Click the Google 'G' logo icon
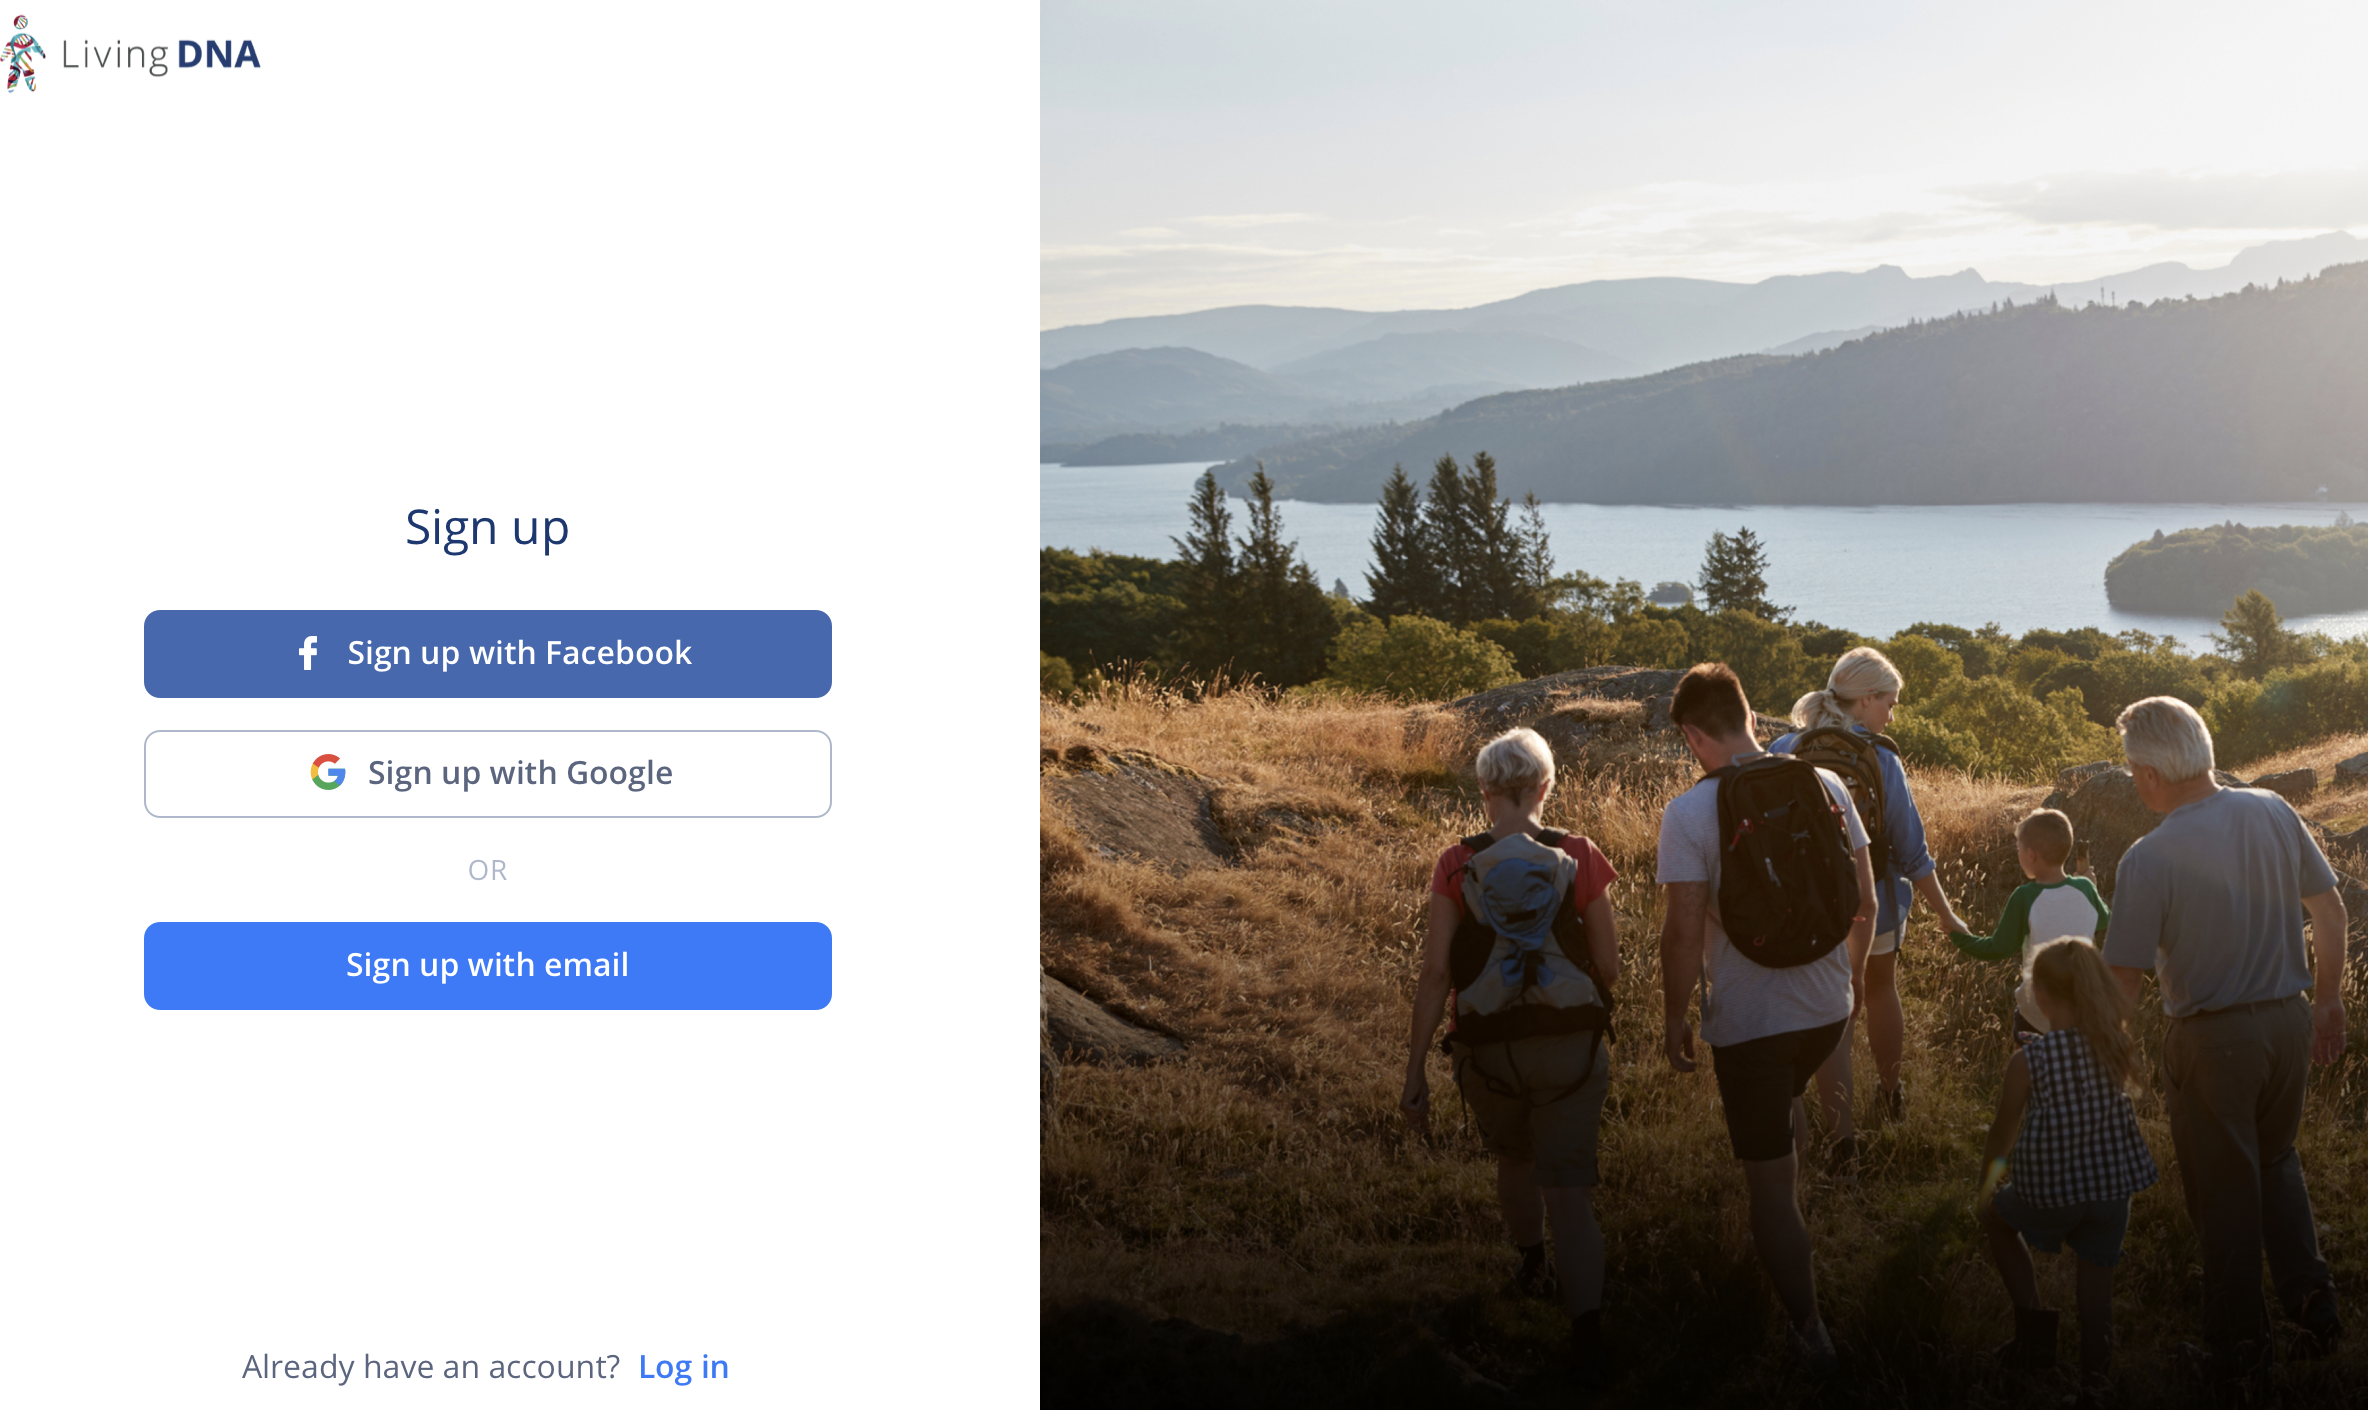This screenshot has height=1410, width=2368. 328,772
